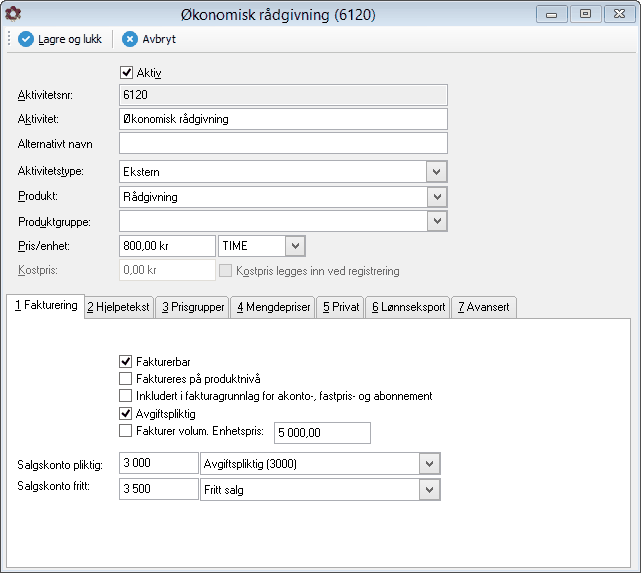This screenshot has width=641, height=573.
Task: Click the Aktivitet label
Action: click(38, 119)
